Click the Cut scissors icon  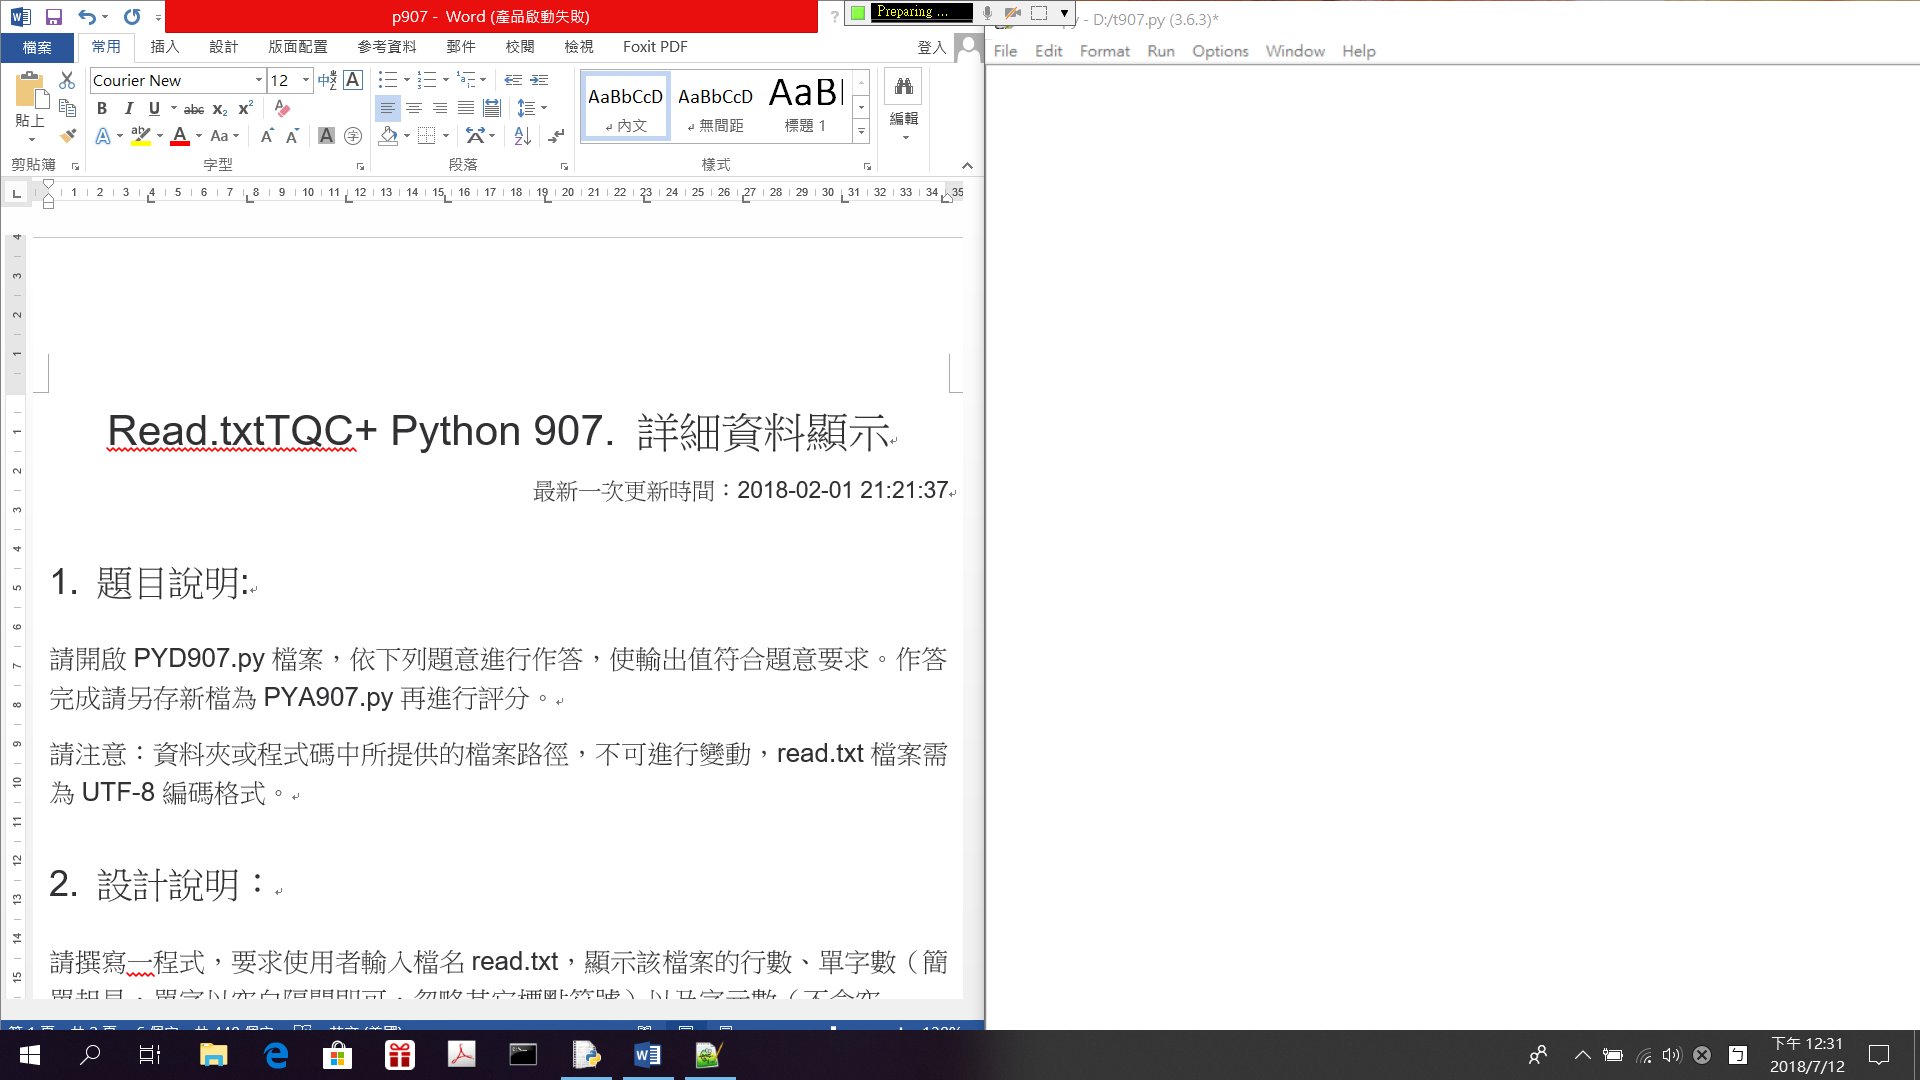point(67,80)
